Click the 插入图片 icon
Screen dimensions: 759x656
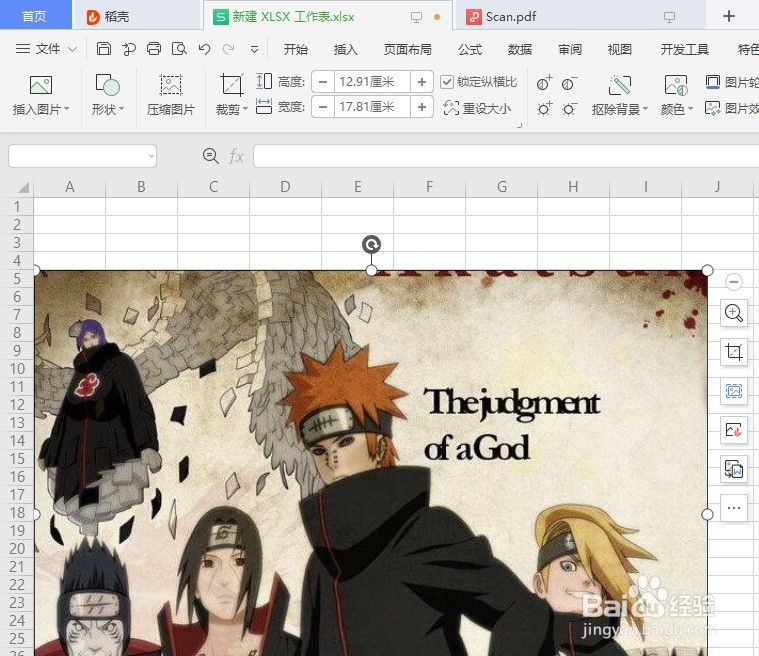click(41, 85)
